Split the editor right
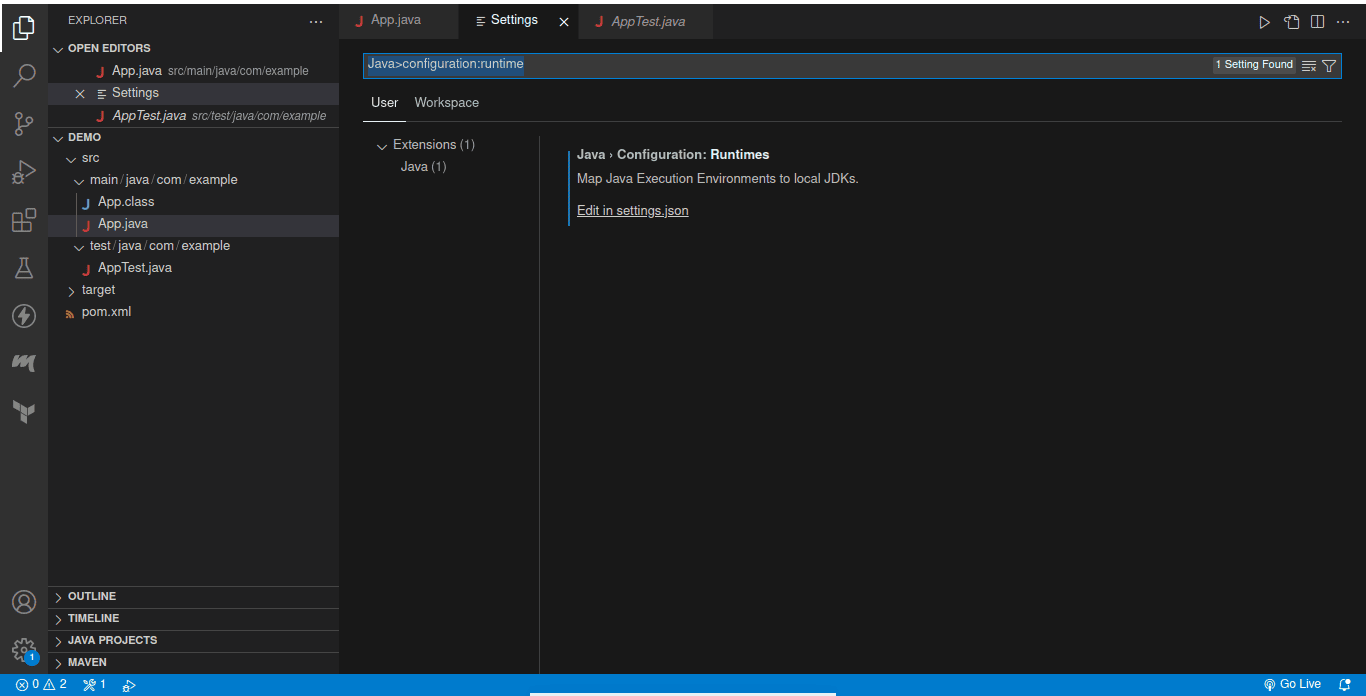 [1318, 21]
